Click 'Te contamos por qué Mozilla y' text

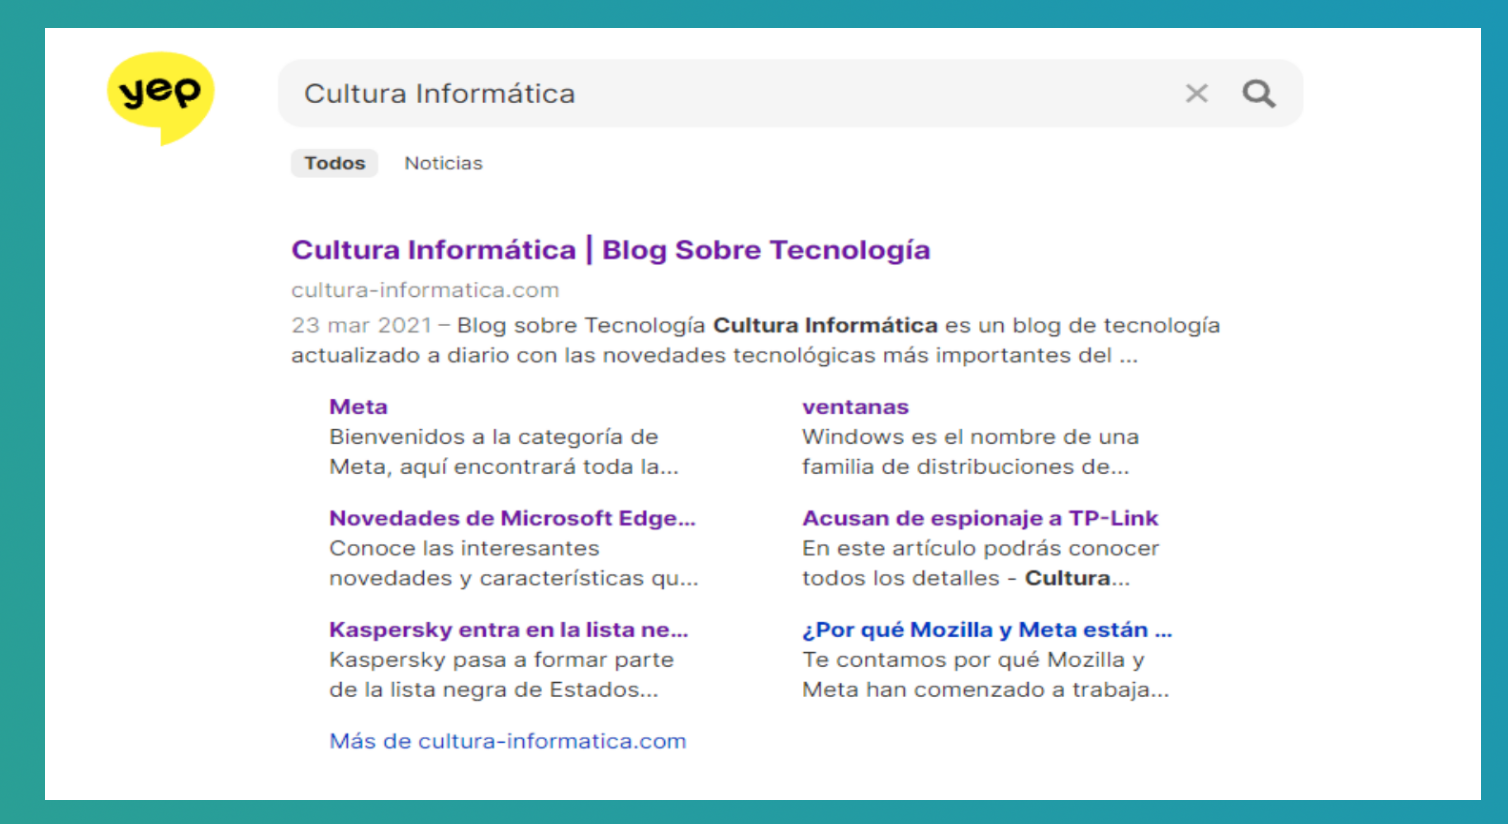click(973, 660)
